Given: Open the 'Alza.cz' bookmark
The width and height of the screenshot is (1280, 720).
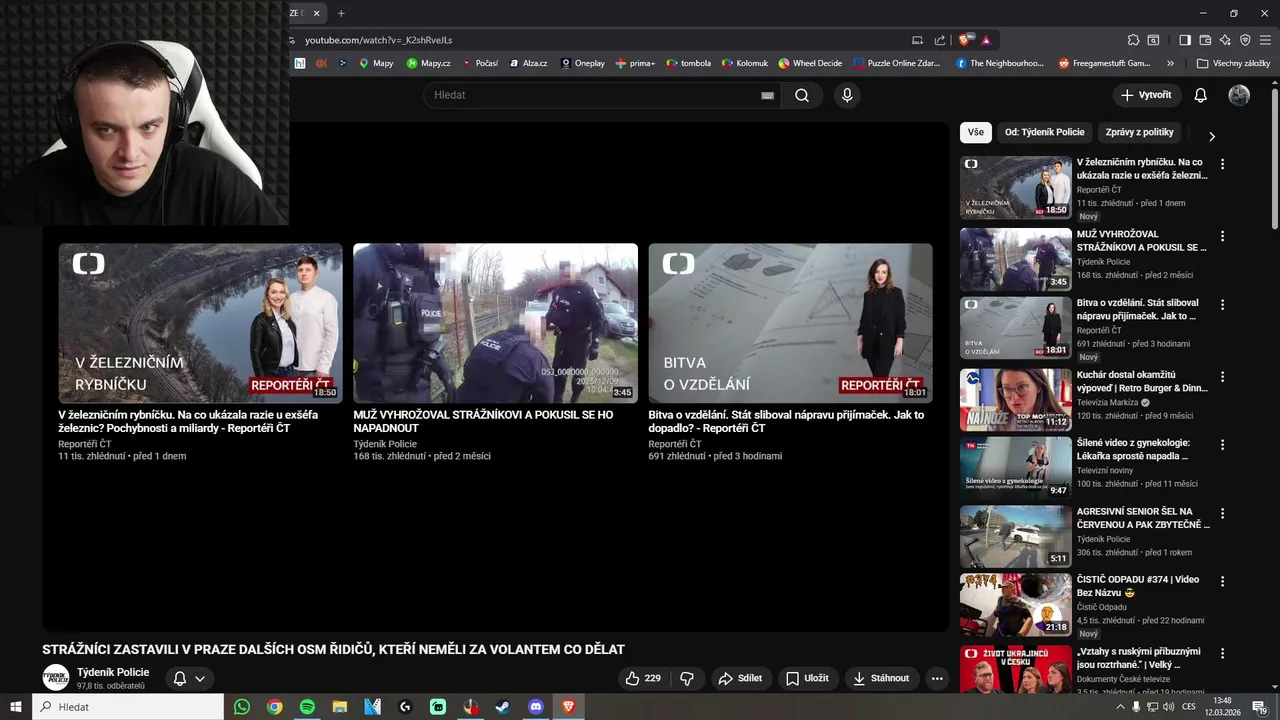Looking at the screenshot, I should point(528,63).
